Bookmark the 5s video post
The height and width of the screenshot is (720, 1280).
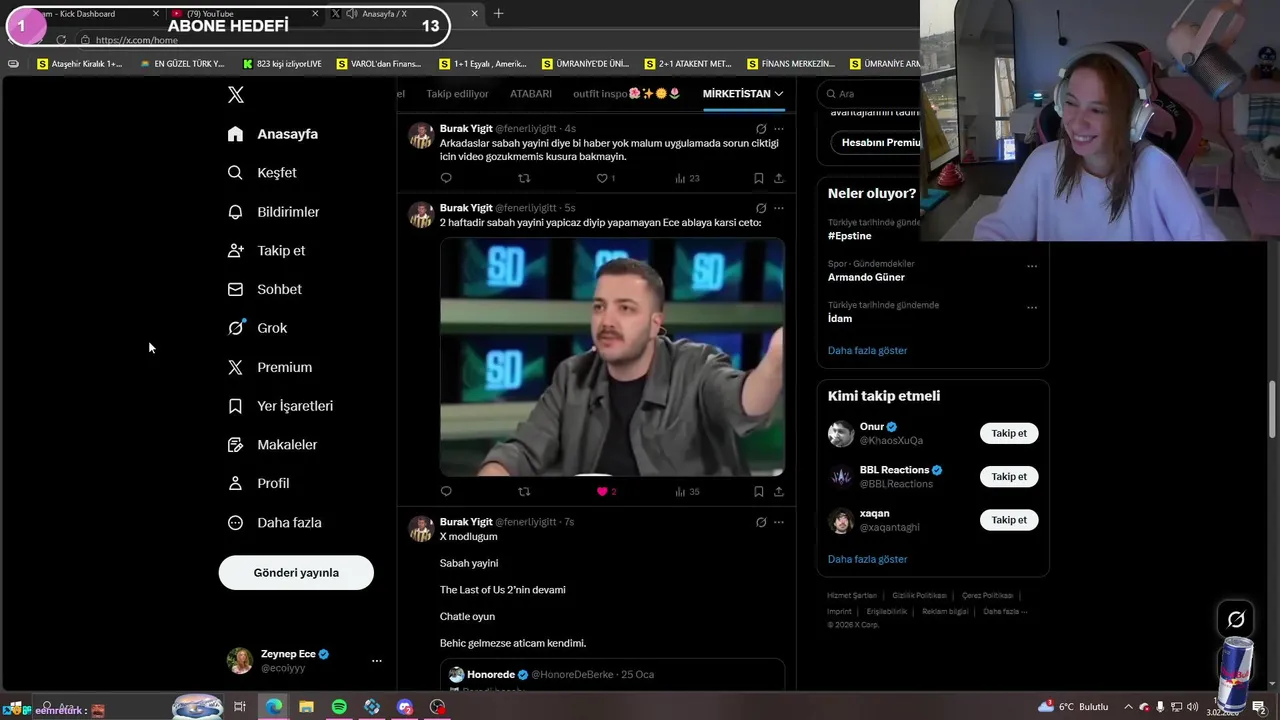click(x=759, y=491)
